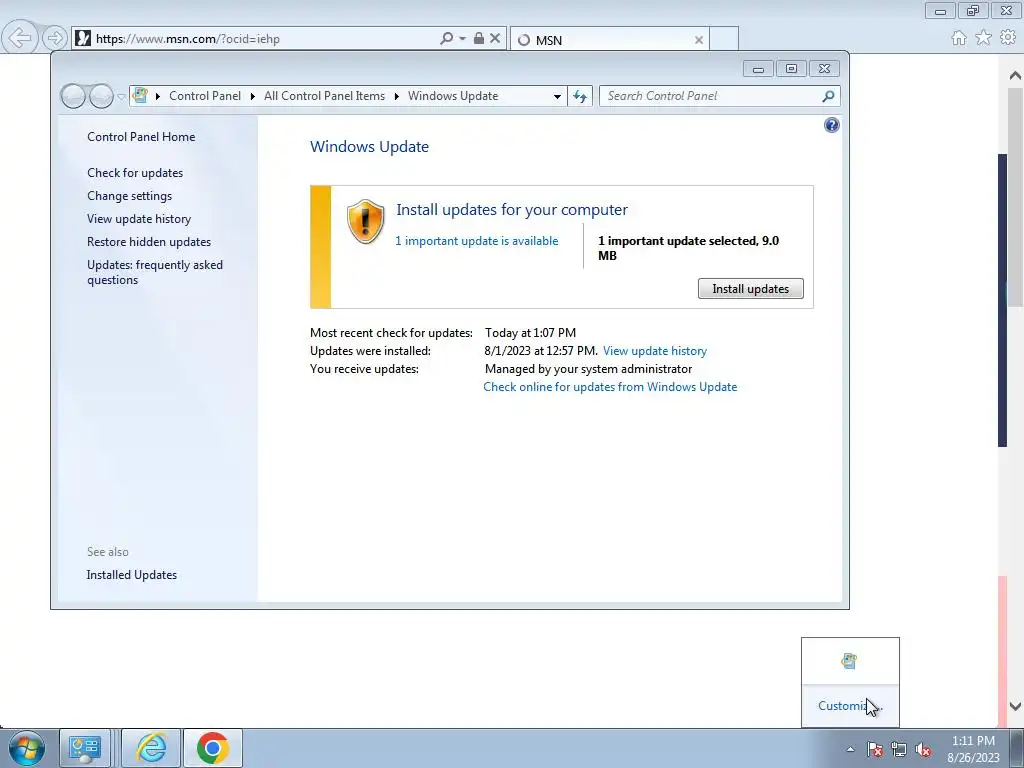Expand the arrow before Control Panel breadcrumb
The width and height of the screenshot is (1024, 768).
click(x=158, y=96)
